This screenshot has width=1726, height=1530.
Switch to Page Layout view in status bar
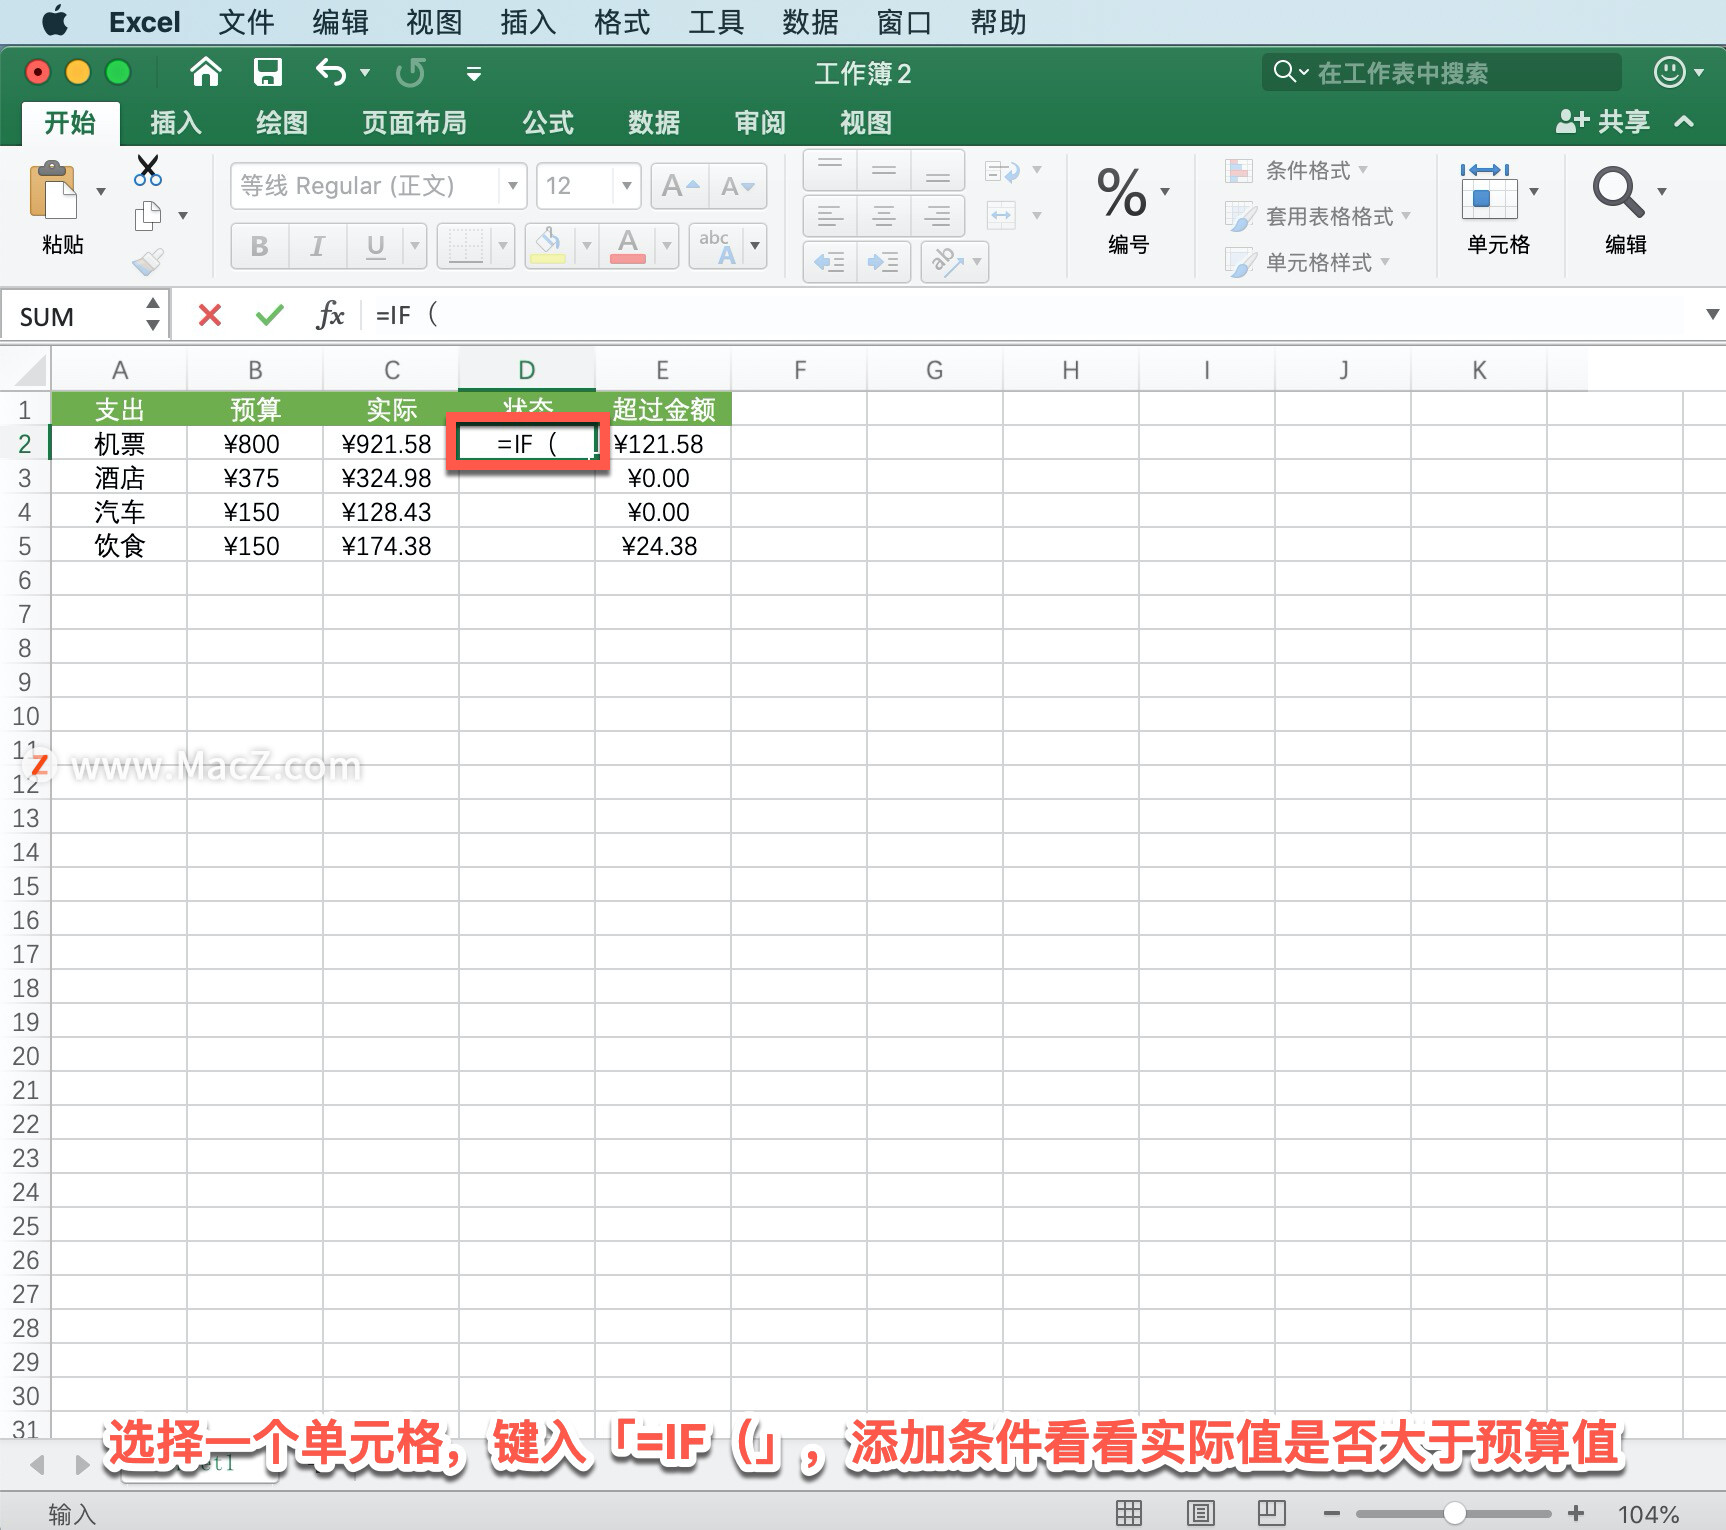(x=1200, y=1513)
